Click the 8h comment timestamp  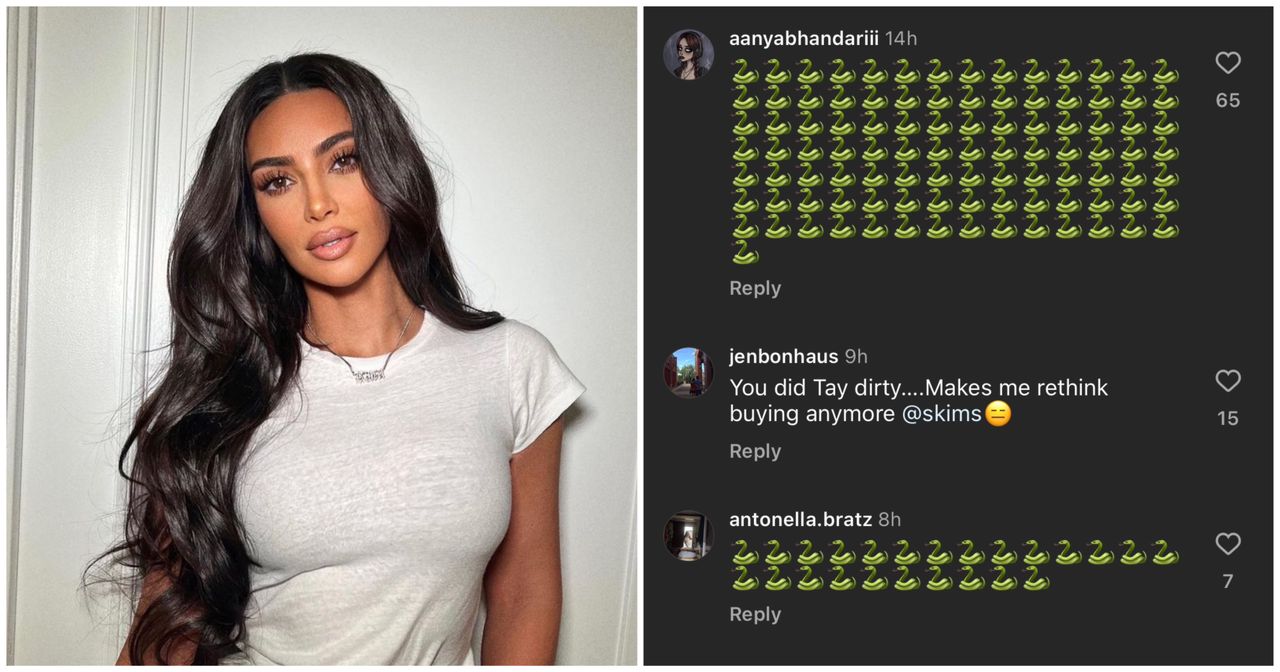(889, 520)
